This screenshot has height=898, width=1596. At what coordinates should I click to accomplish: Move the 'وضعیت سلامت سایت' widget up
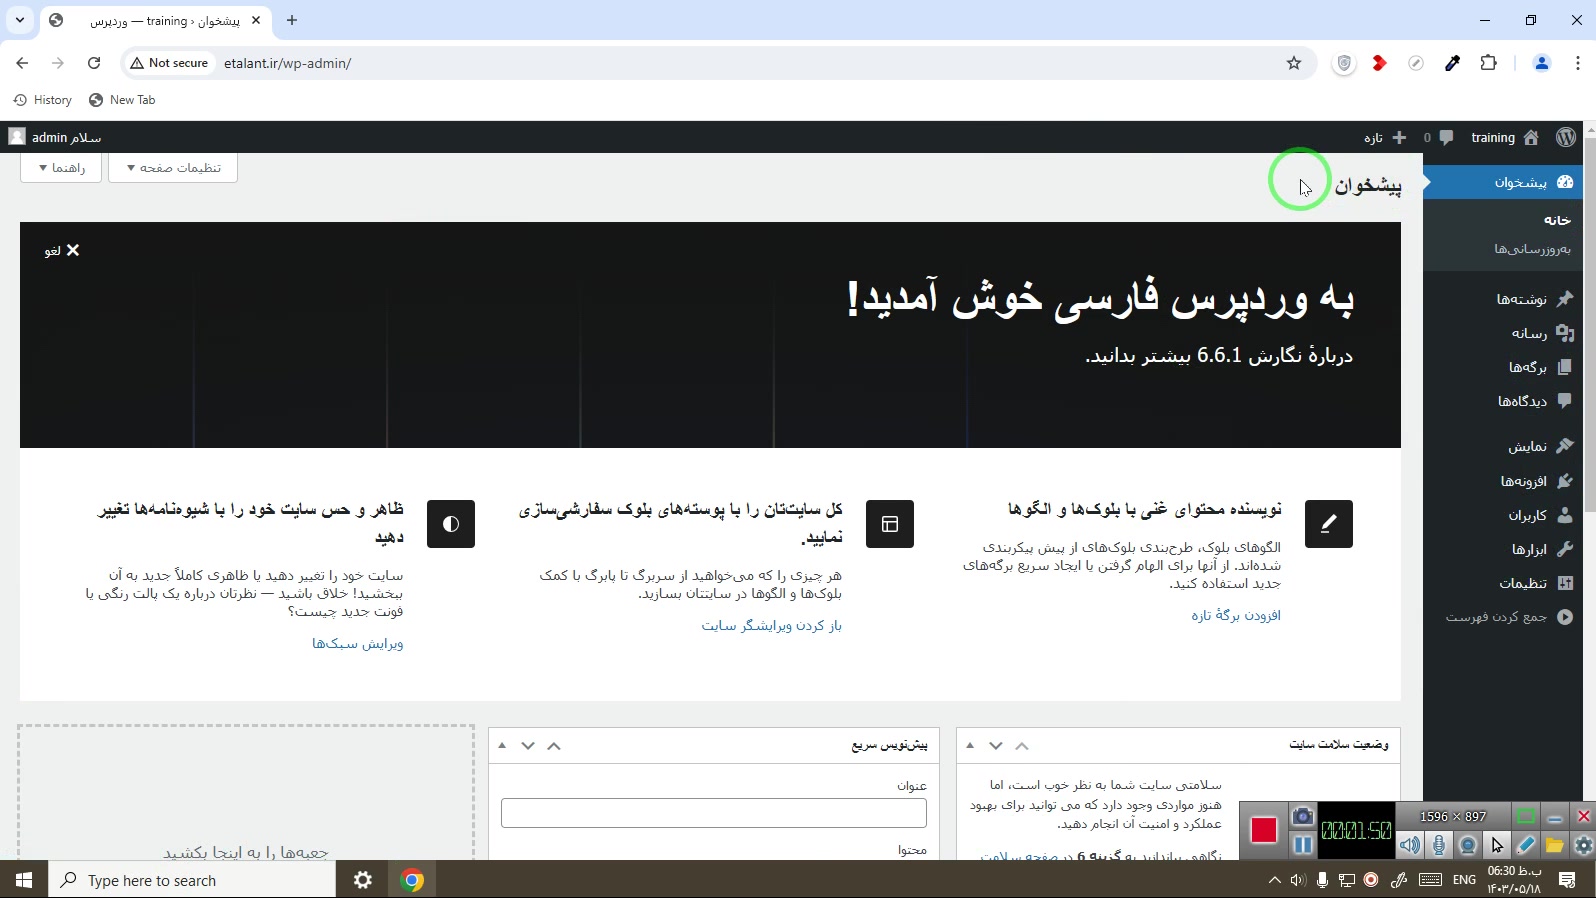[x=1022, y=746]
